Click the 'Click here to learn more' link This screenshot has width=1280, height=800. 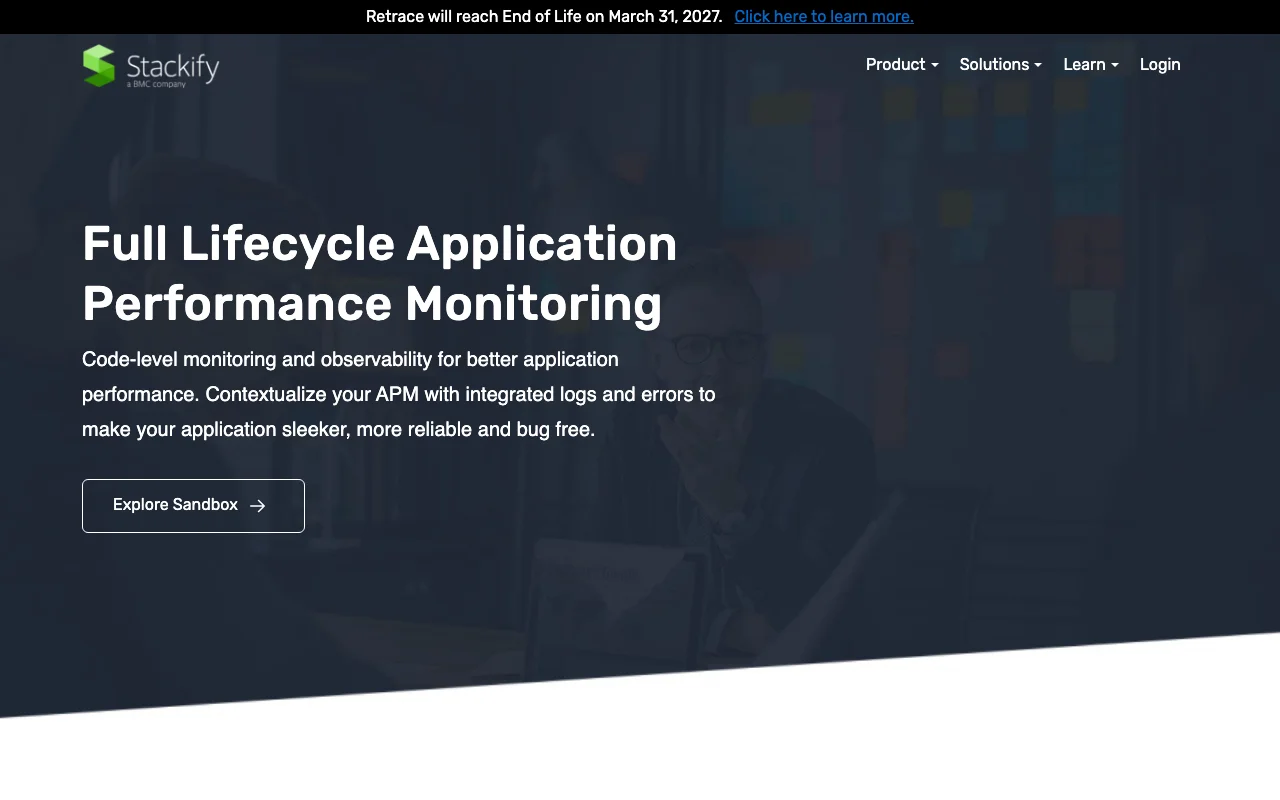point(824,16)
